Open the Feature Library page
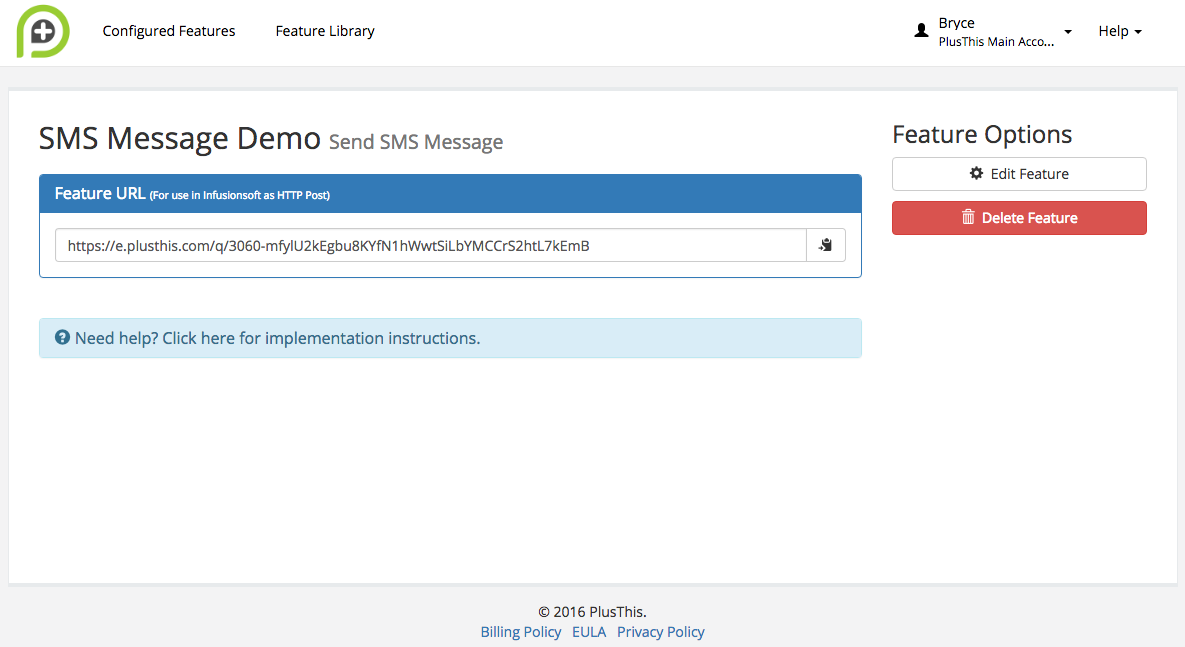This screenshot has height=647, width=1185. [325, 31]
